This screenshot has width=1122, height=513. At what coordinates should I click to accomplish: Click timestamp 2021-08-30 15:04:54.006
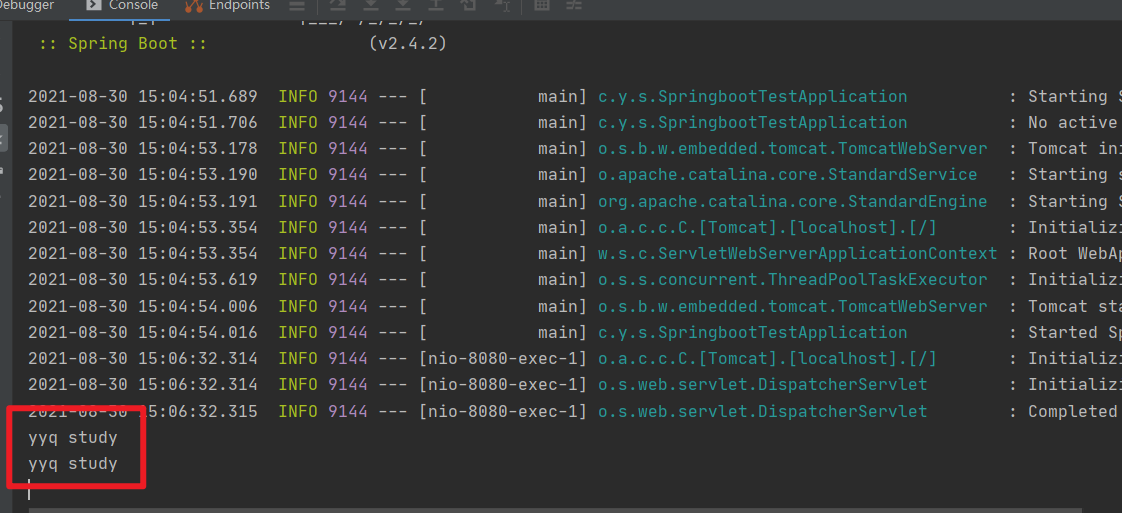point(142,307)
